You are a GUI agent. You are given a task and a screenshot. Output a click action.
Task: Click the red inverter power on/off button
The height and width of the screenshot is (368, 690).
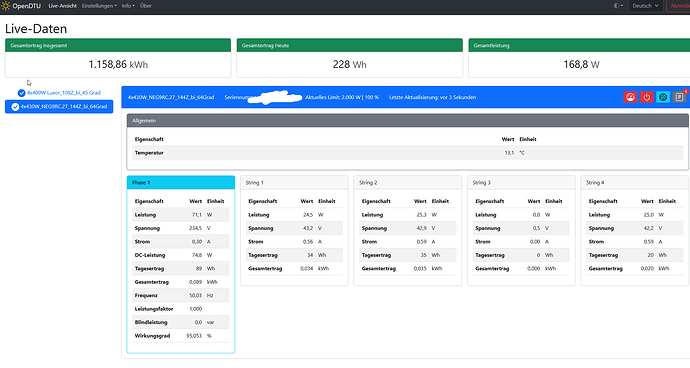[646, 97]
